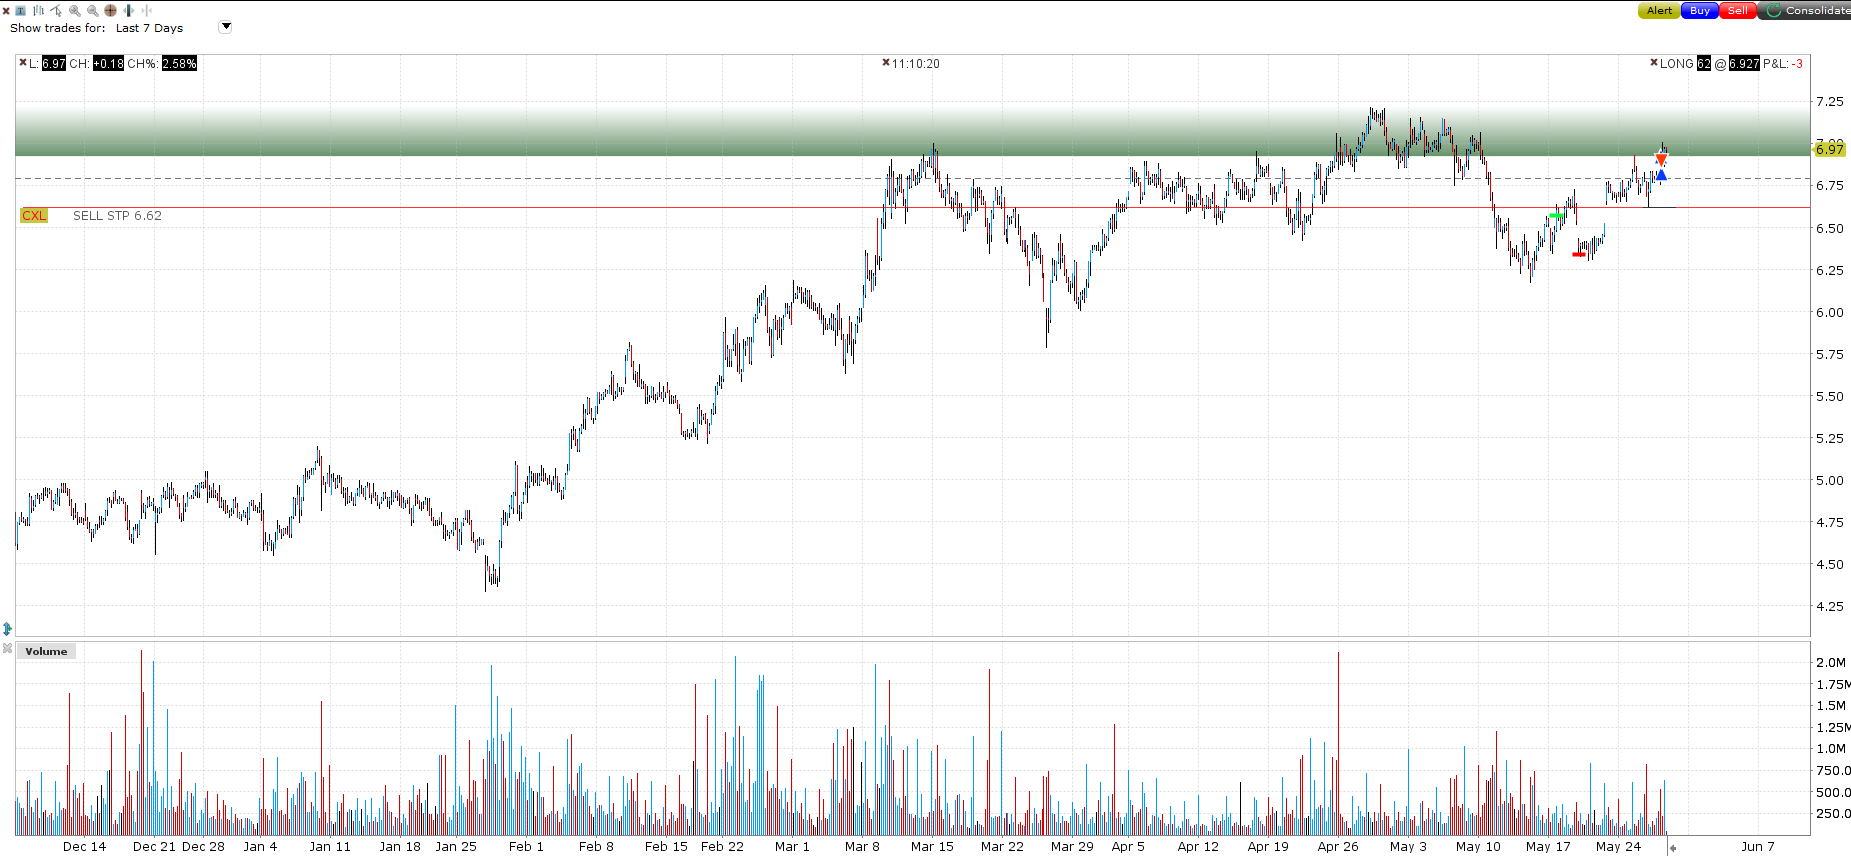Viewport: 1851px width, 856px height.
Task: Dismiss the L/CH quote label
Action: click(23, 62)
